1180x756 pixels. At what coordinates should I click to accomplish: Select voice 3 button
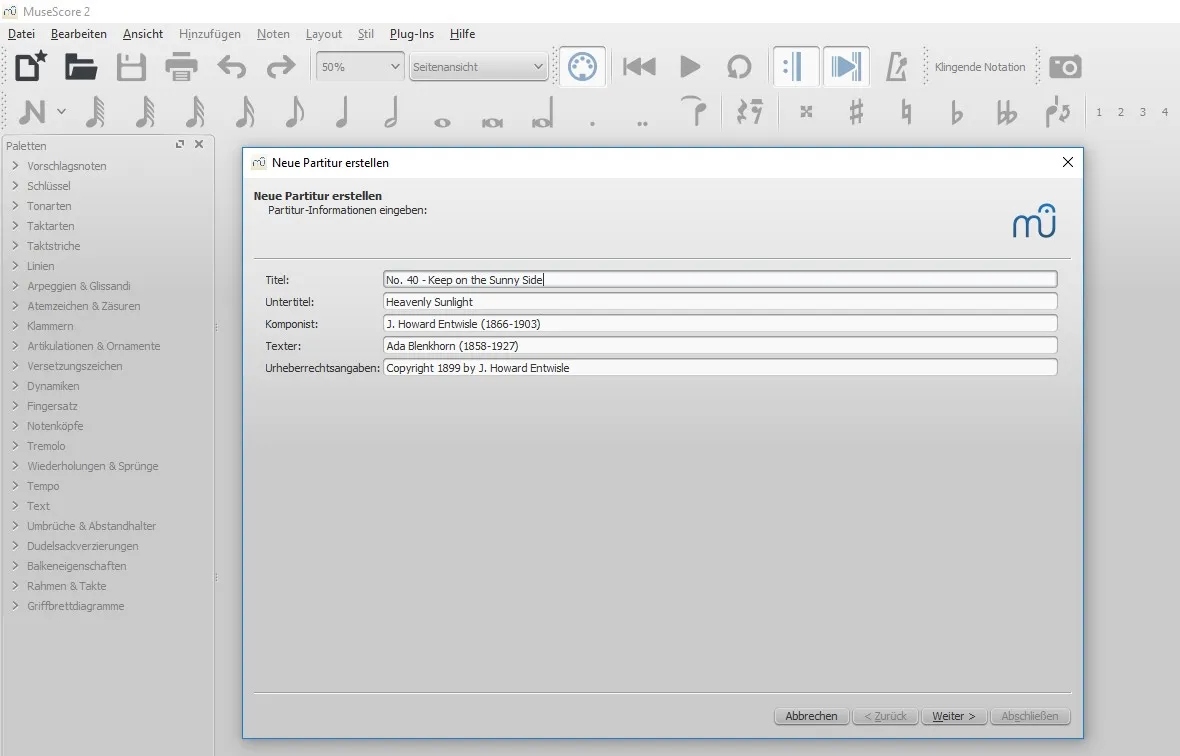coord(1142,112)
